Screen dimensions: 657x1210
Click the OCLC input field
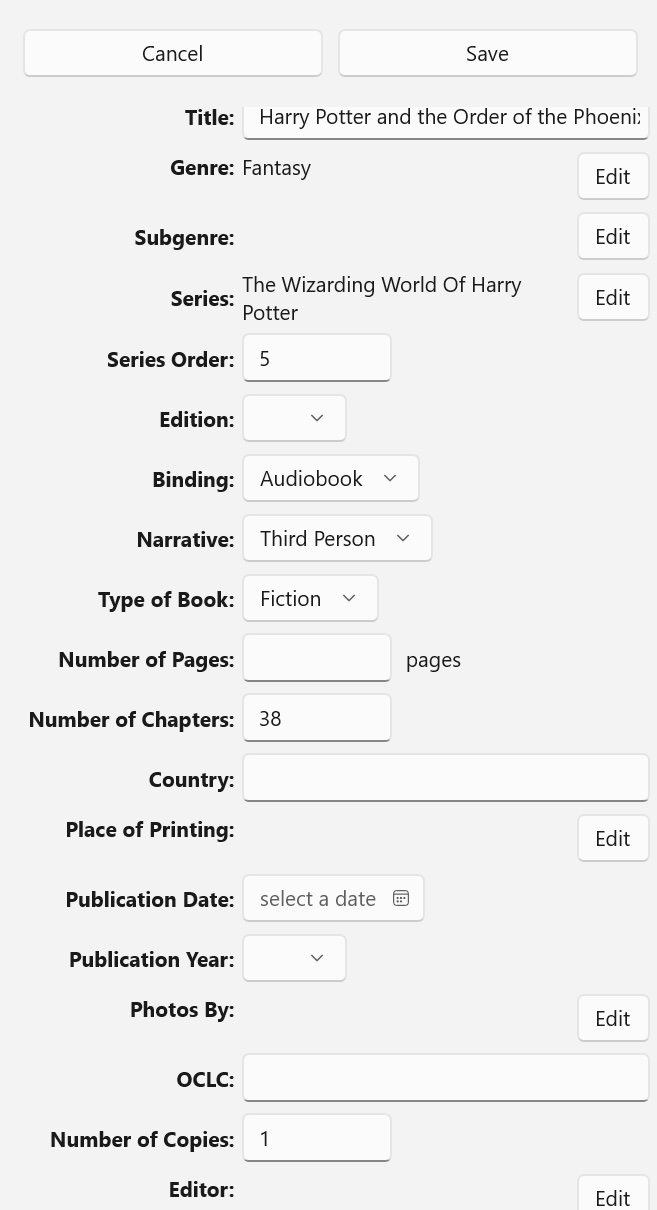pyautogui.click(x=446, y=1078)
